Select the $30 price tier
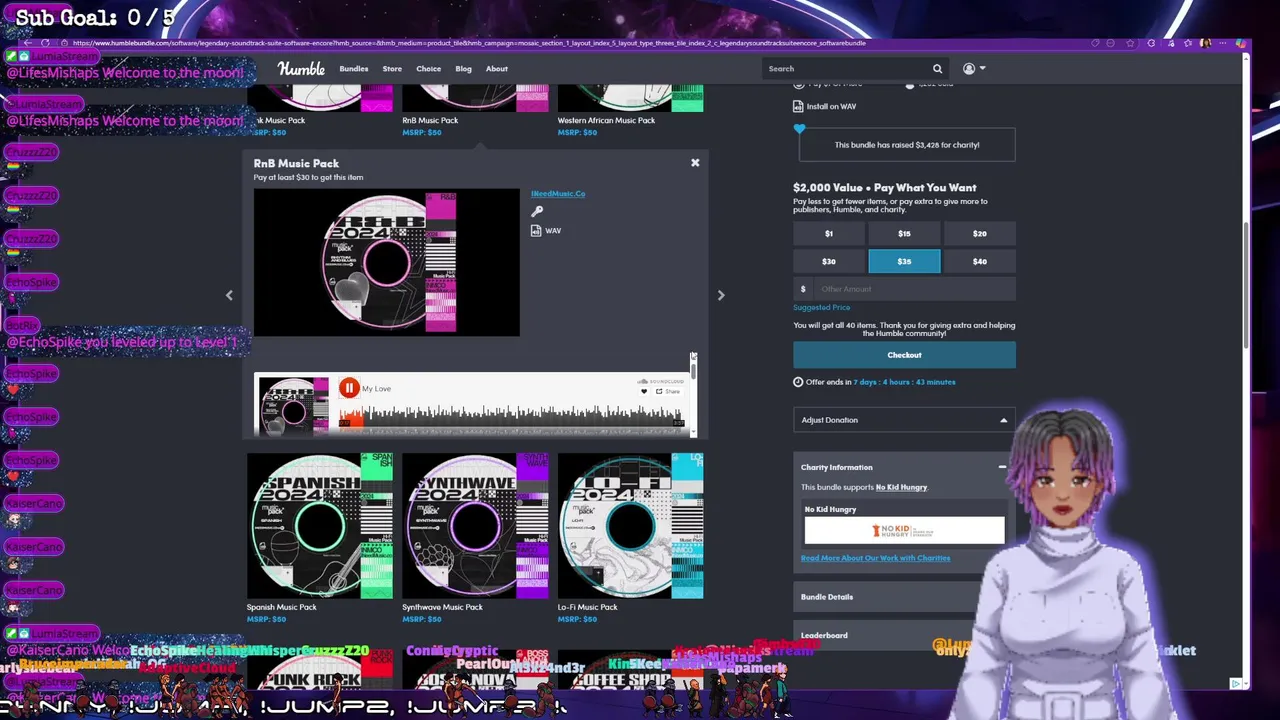The height and width of the screenshot is (720, 1280). tap(829, 262)
